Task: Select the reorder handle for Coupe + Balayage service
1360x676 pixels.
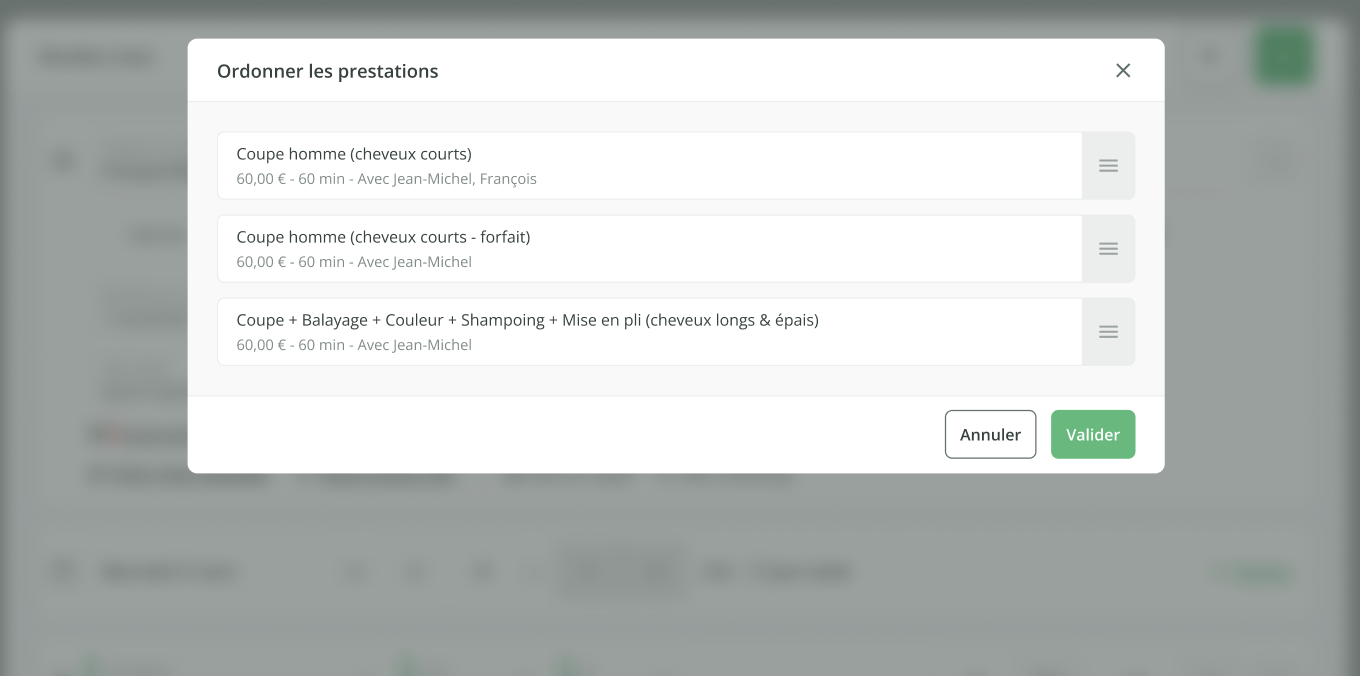Action: pos(1108,332)
